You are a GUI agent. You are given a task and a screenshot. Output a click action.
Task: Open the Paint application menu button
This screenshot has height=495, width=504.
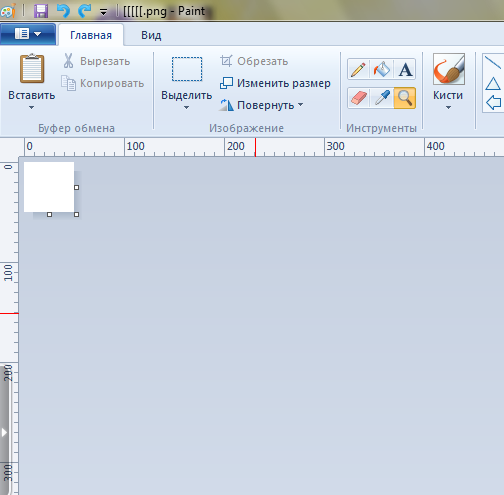[28, 34]
